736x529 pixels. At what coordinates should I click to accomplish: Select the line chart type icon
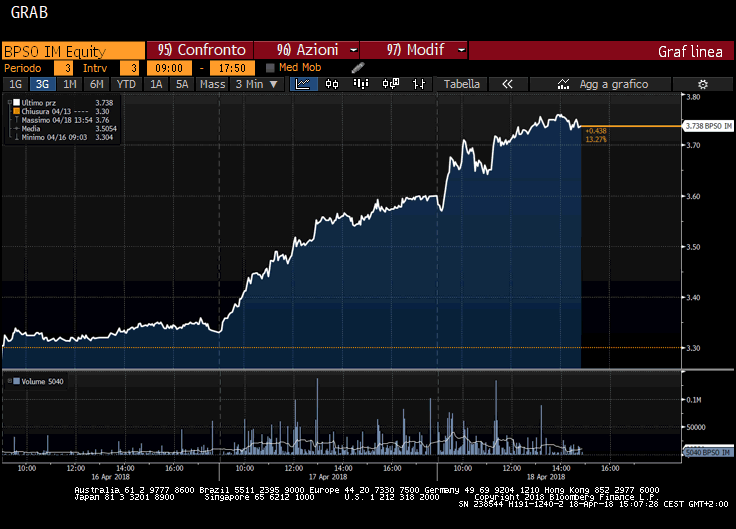click(303, 84)
